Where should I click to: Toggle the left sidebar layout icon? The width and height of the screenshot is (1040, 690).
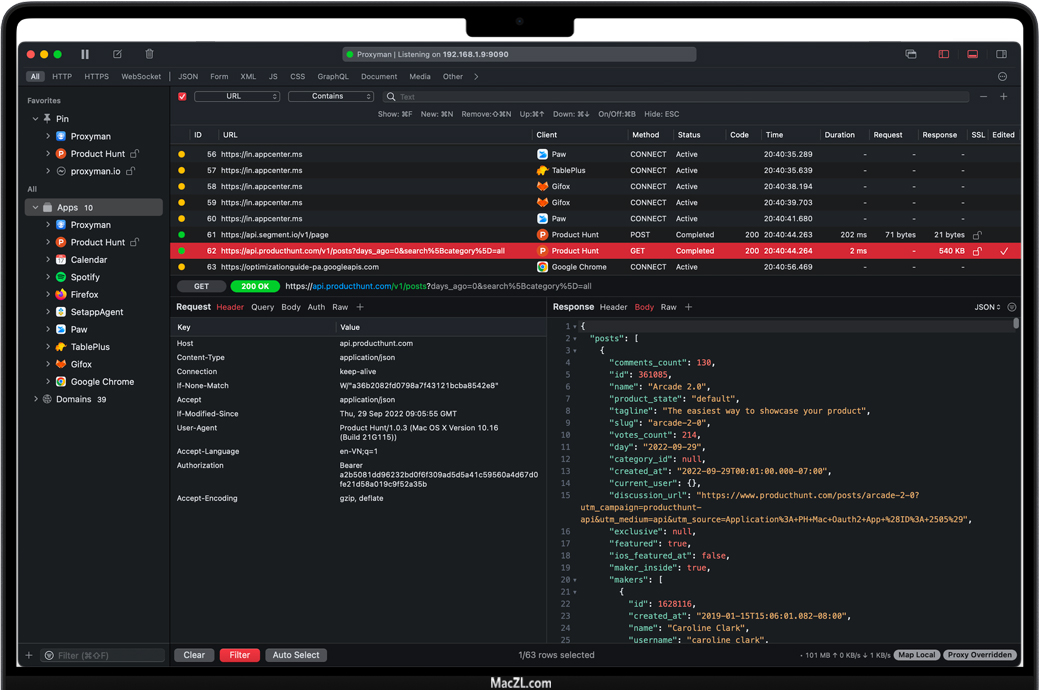(943, 54)
